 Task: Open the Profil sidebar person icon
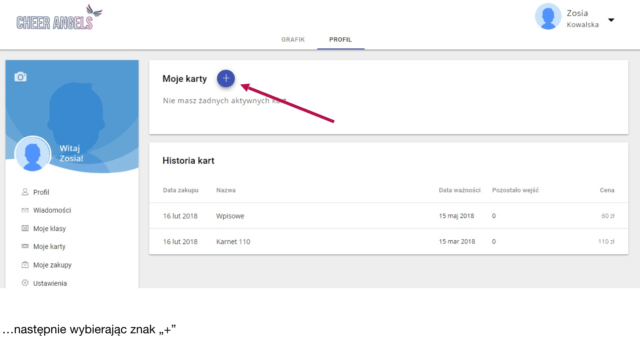tap(25, 192)
